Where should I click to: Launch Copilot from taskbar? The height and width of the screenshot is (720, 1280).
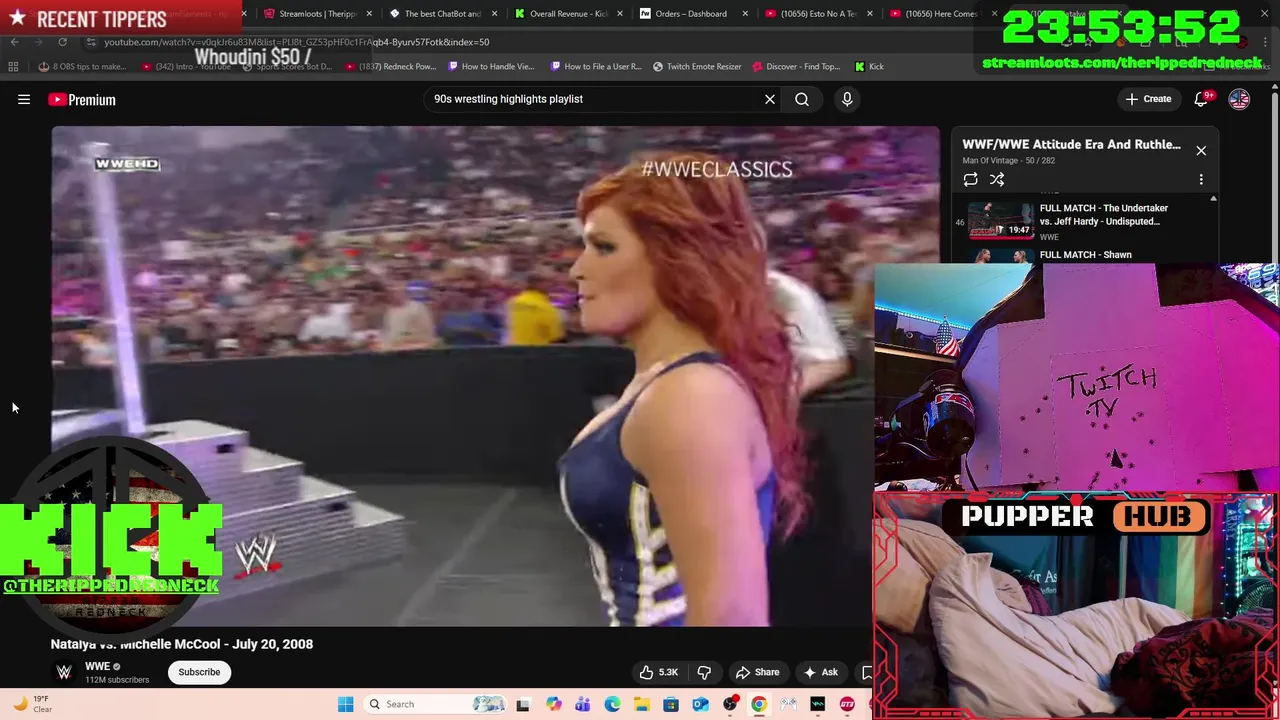tap(553, 704)
